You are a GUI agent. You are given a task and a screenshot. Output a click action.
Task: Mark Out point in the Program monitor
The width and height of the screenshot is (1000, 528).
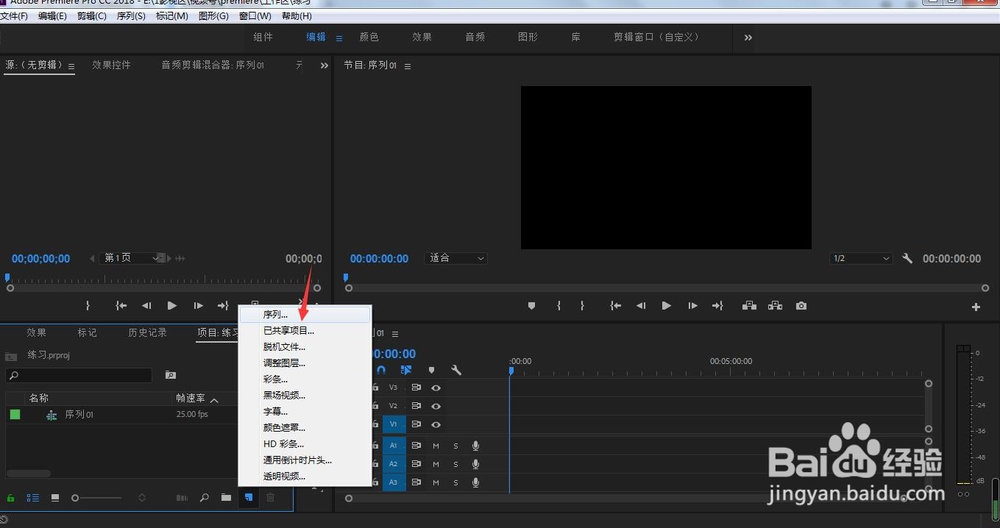pyautogui.click(x=582, y=306)
